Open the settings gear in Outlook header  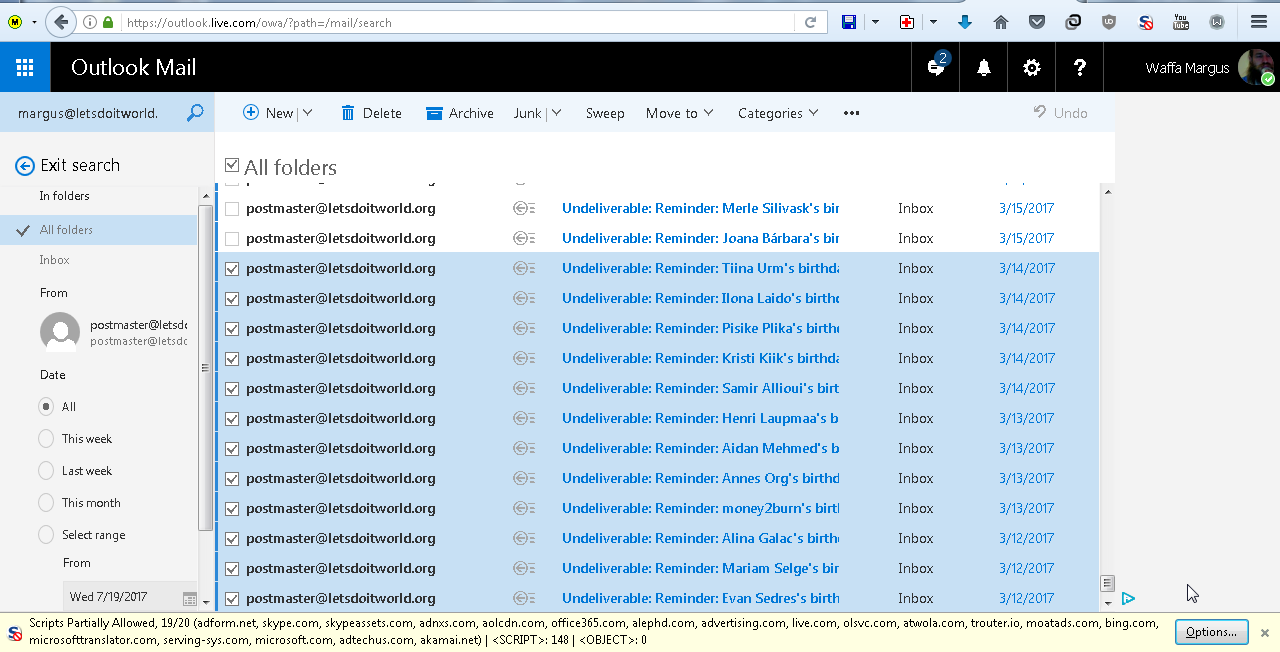(1032, 68)
